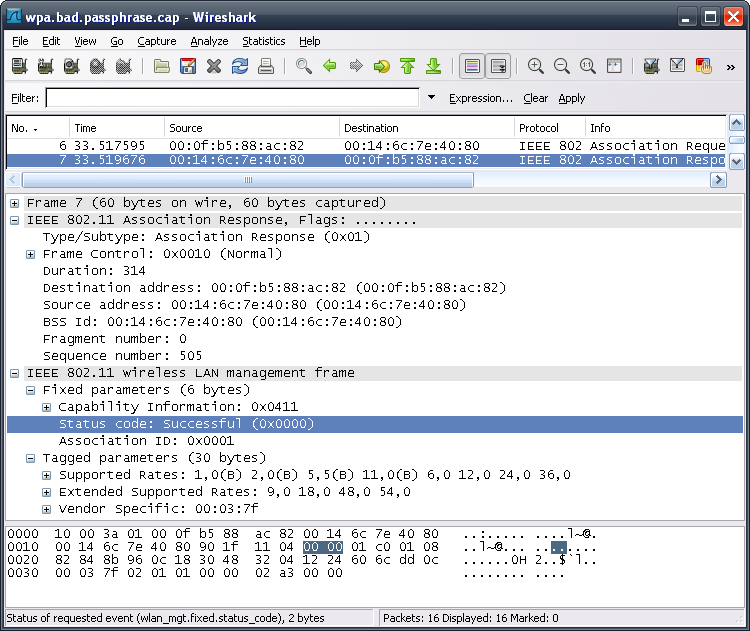Image resolution: width=750 pixels, height=631 pixels.
Task: Toggle auto scroll in live capture
Action: click(x=497, y=66)
